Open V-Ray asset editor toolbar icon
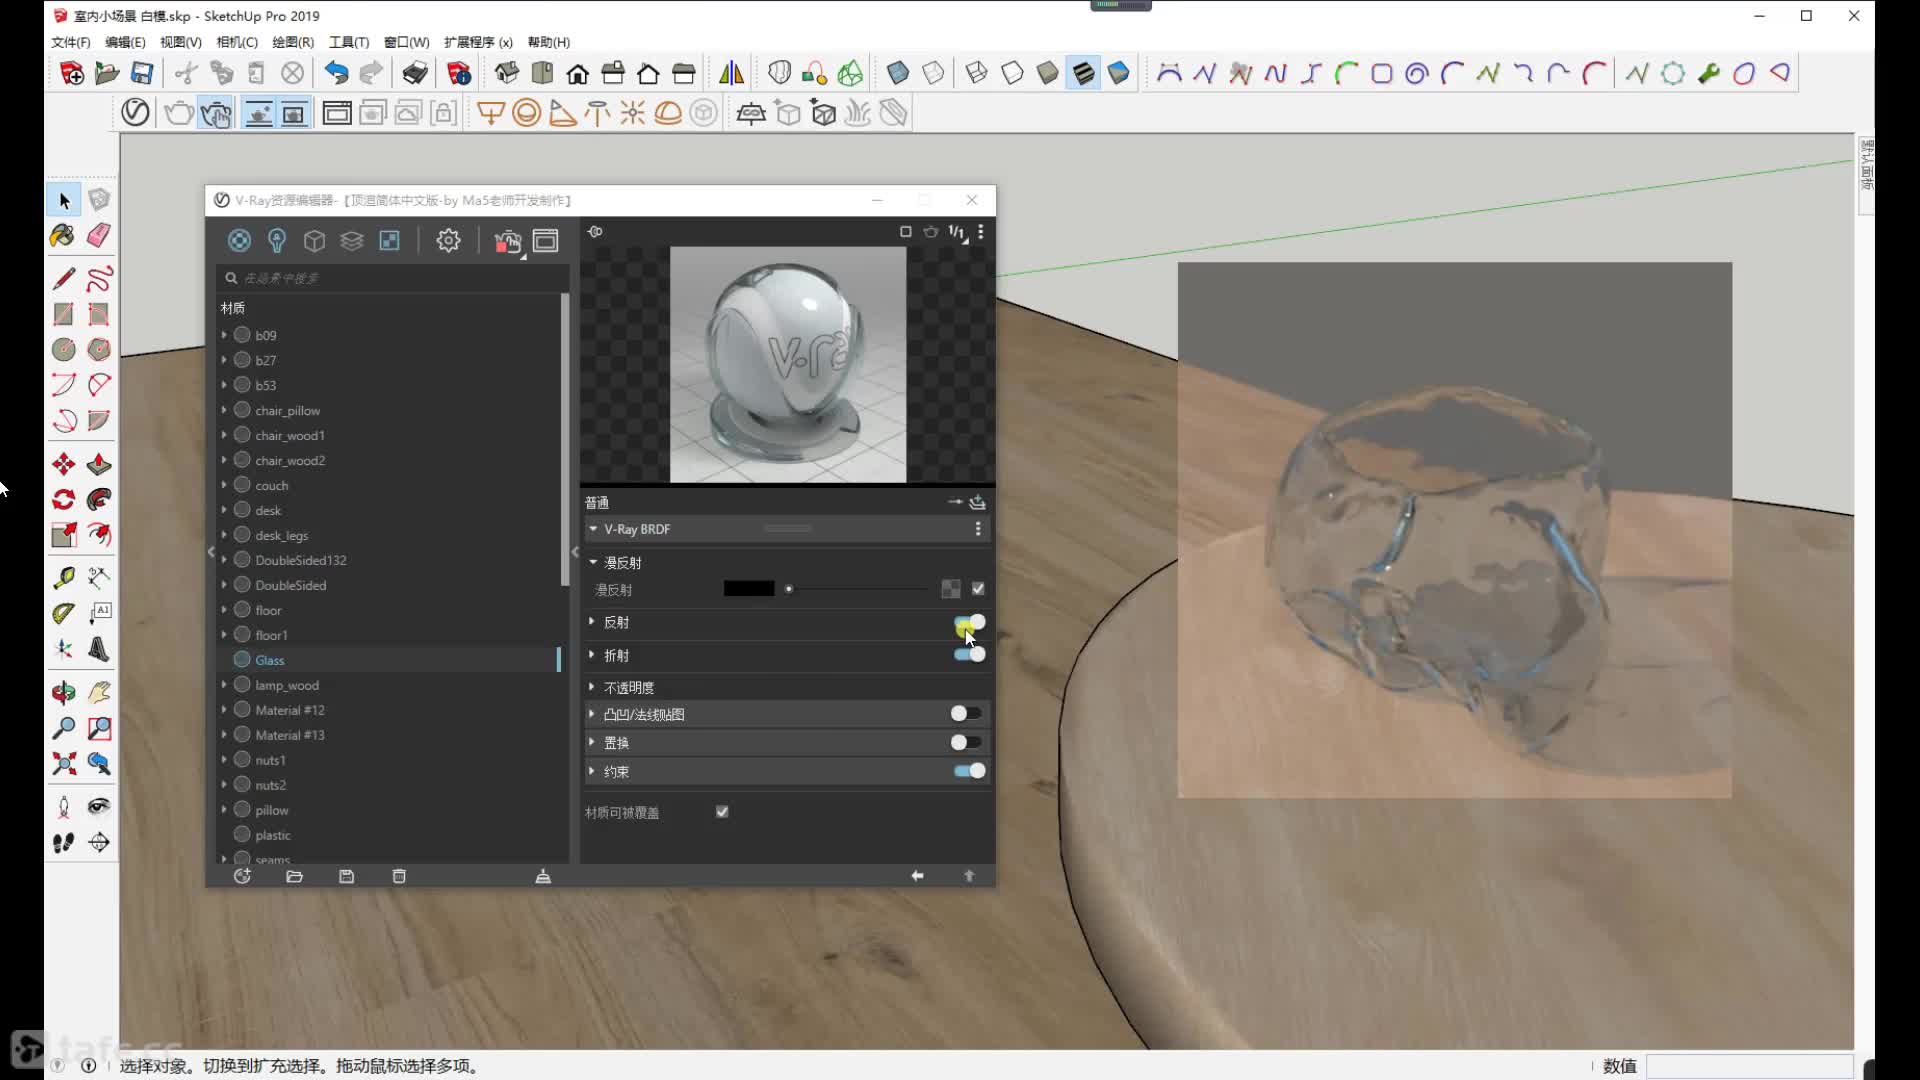This screenshot has height=1080, width=1920. click(135, 113)
